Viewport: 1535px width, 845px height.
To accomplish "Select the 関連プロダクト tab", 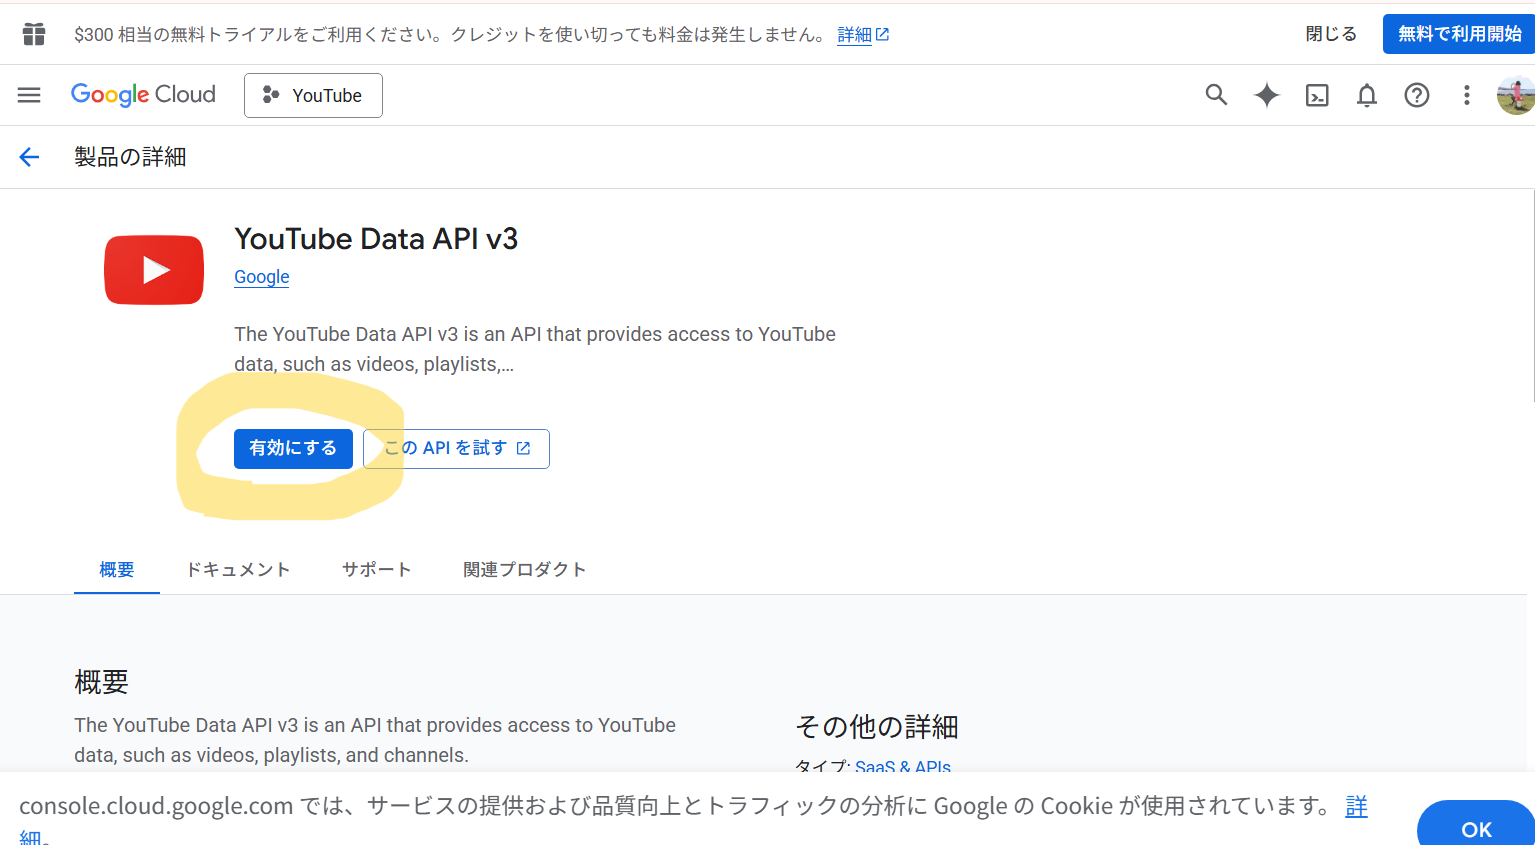I will coord(524,569).
